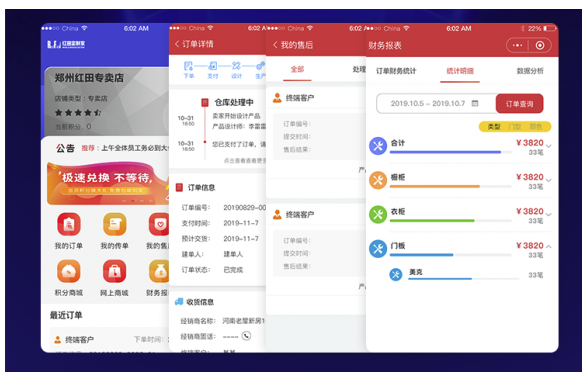Open 我的订单 icon on home screen
582x374 pixels.
(69, 224)
